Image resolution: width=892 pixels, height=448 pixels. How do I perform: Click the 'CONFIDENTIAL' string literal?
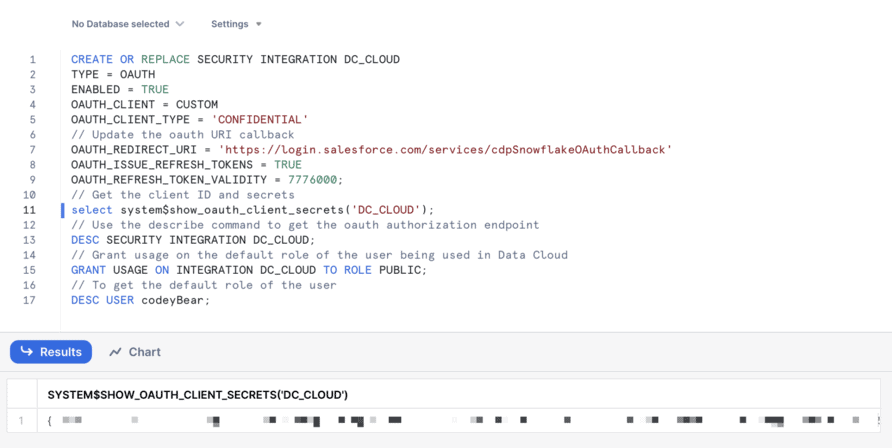click(x=259, y=120)
